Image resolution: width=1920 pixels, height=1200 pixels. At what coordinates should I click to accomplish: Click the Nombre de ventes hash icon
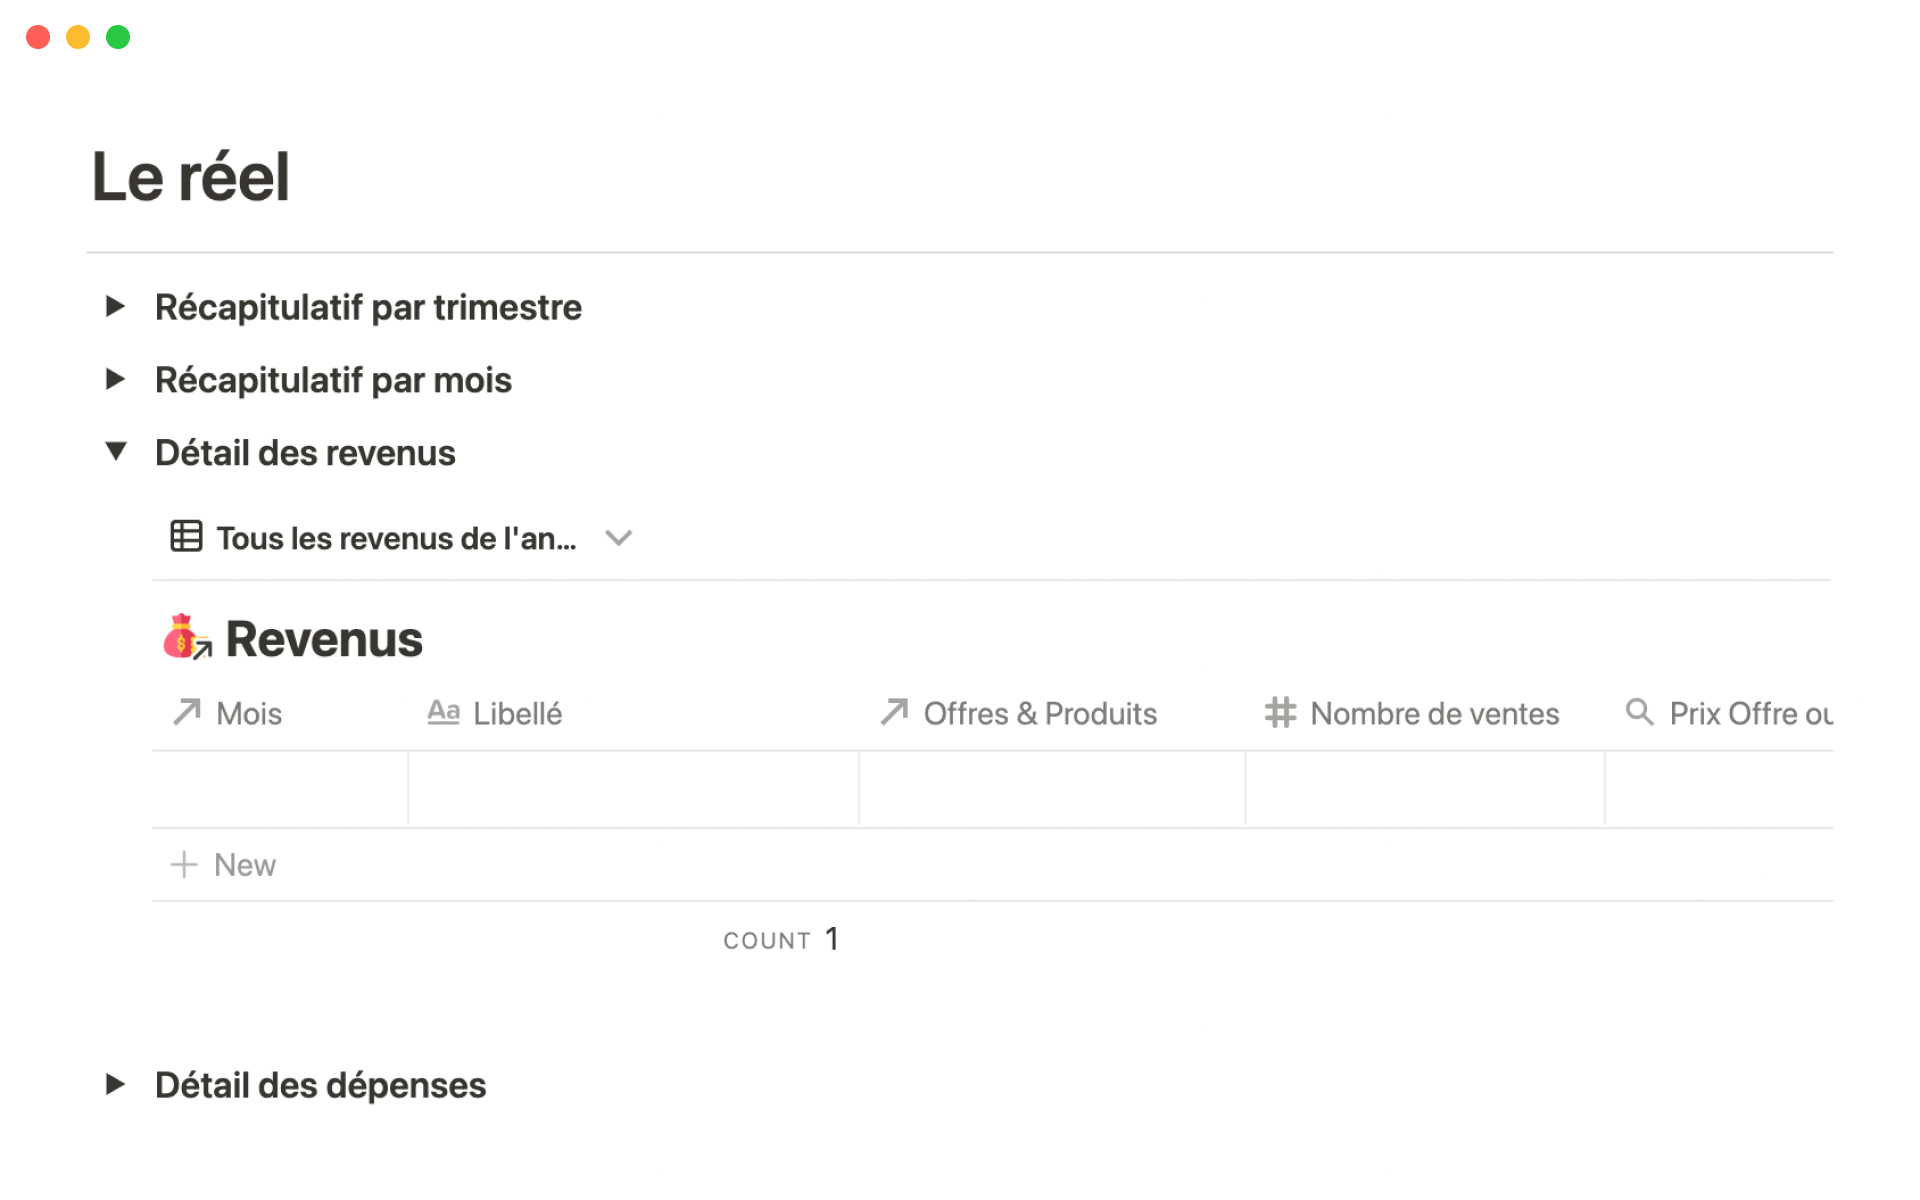coord(1280,713)
